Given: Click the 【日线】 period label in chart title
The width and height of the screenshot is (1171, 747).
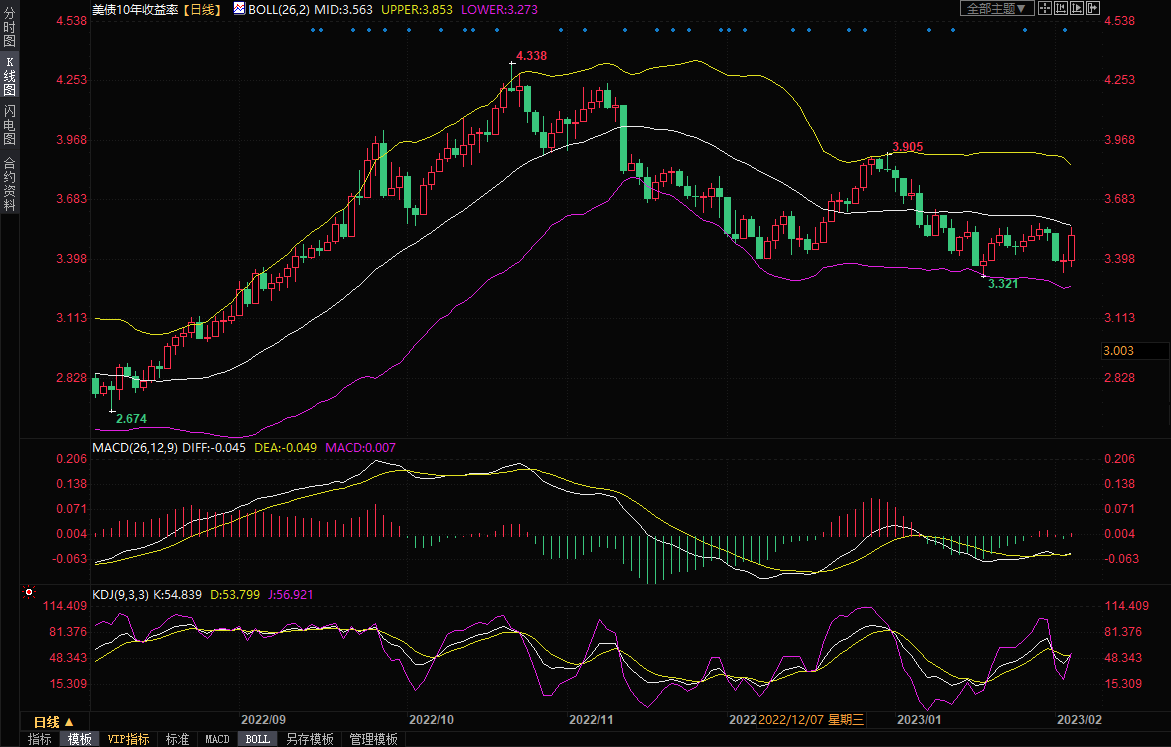Looking at the screenshot, I should (x=204, y=8).
